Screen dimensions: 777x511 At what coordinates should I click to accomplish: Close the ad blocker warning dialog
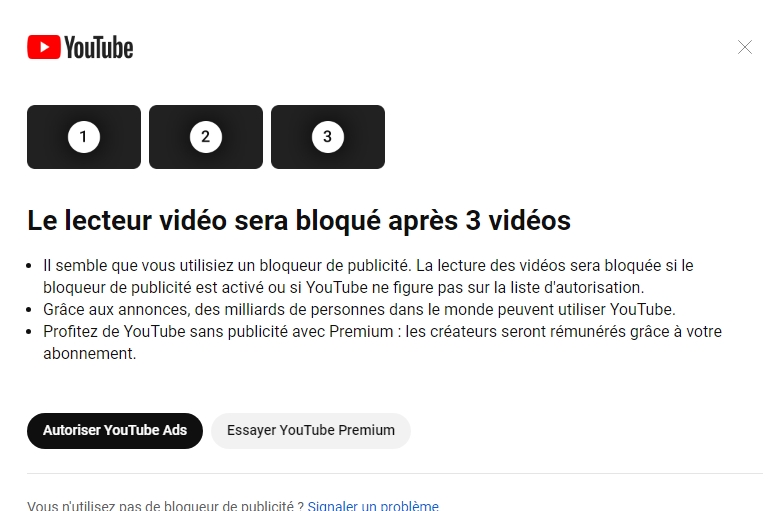click(x=745, y=48)
